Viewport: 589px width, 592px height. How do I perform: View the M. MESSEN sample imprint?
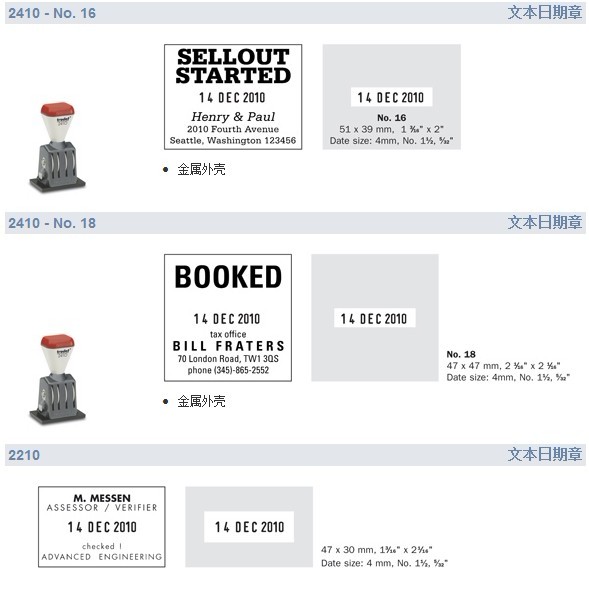pyautogui.click(x=102, y=527)
